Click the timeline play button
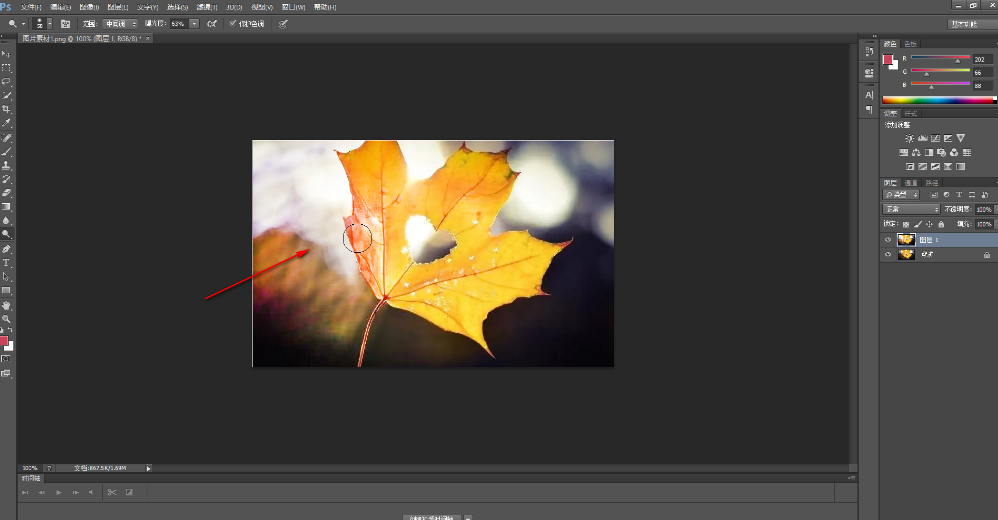Viewport: 998px width, 520px height. click(59, 492)
